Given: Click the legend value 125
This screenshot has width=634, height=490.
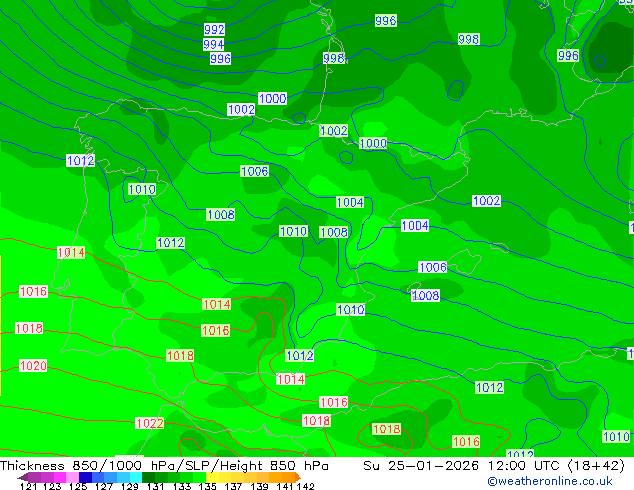Looking at the screenshot, I should pyautogui.click(x=78, y=486).
